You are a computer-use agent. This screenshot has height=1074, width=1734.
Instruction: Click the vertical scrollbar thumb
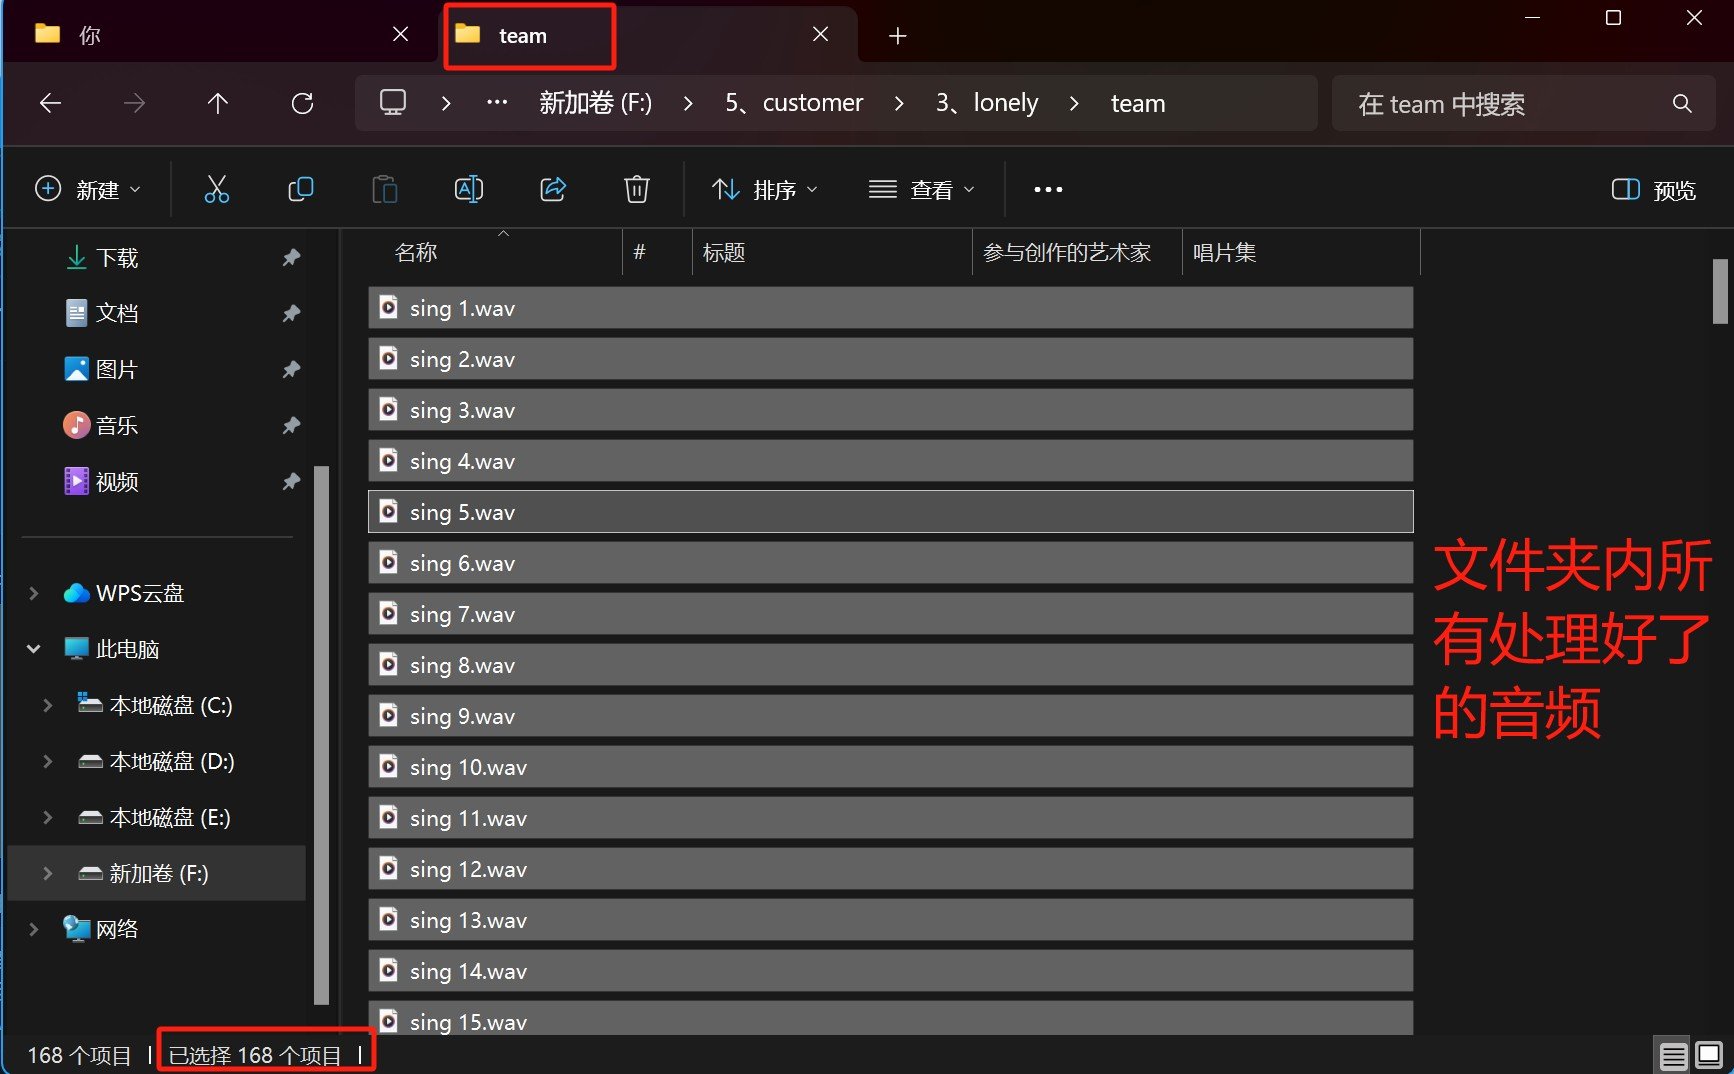pos(1720,292)
